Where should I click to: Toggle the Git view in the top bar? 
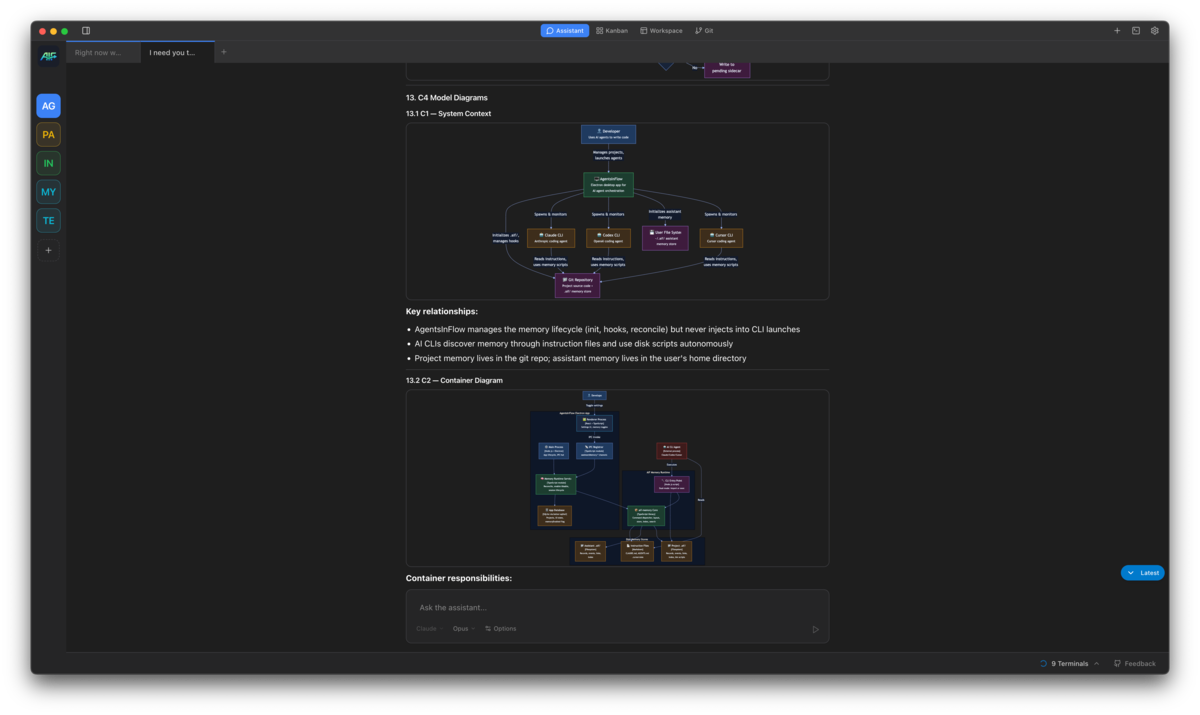[703, 30]
